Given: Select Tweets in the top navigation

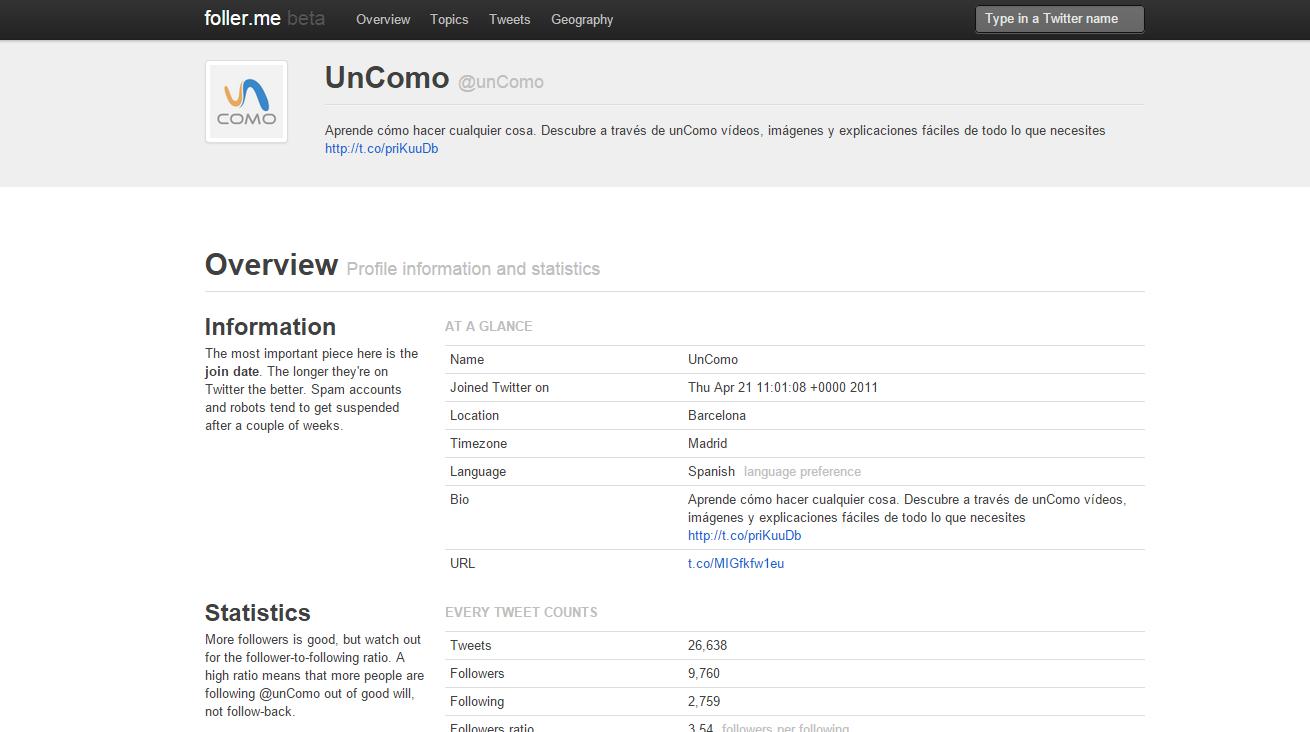Looking at the screenshot, I should (x=509, y=19).
